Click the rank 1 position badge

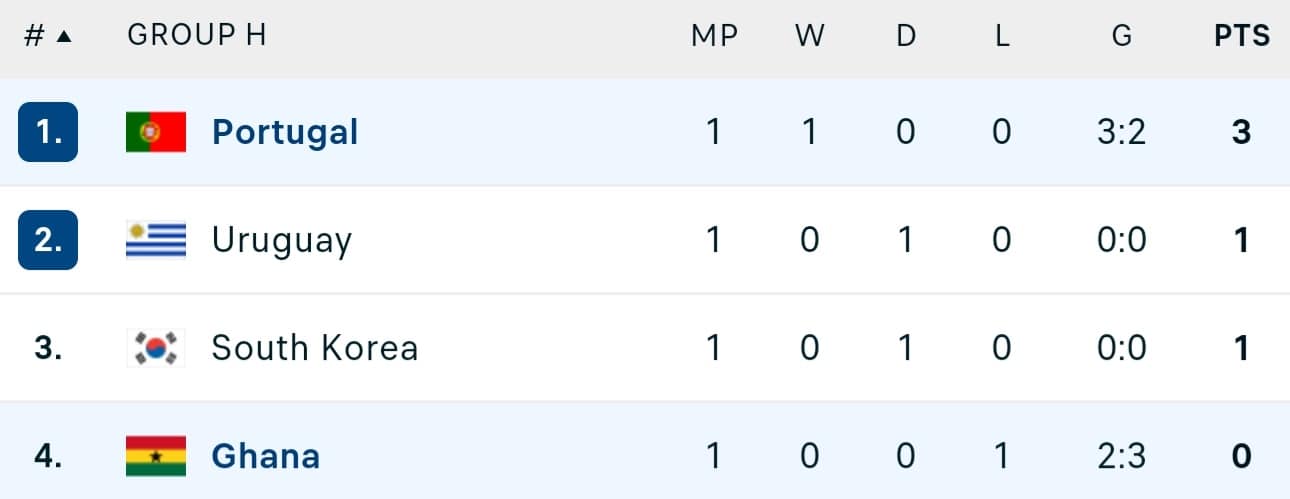48,132
